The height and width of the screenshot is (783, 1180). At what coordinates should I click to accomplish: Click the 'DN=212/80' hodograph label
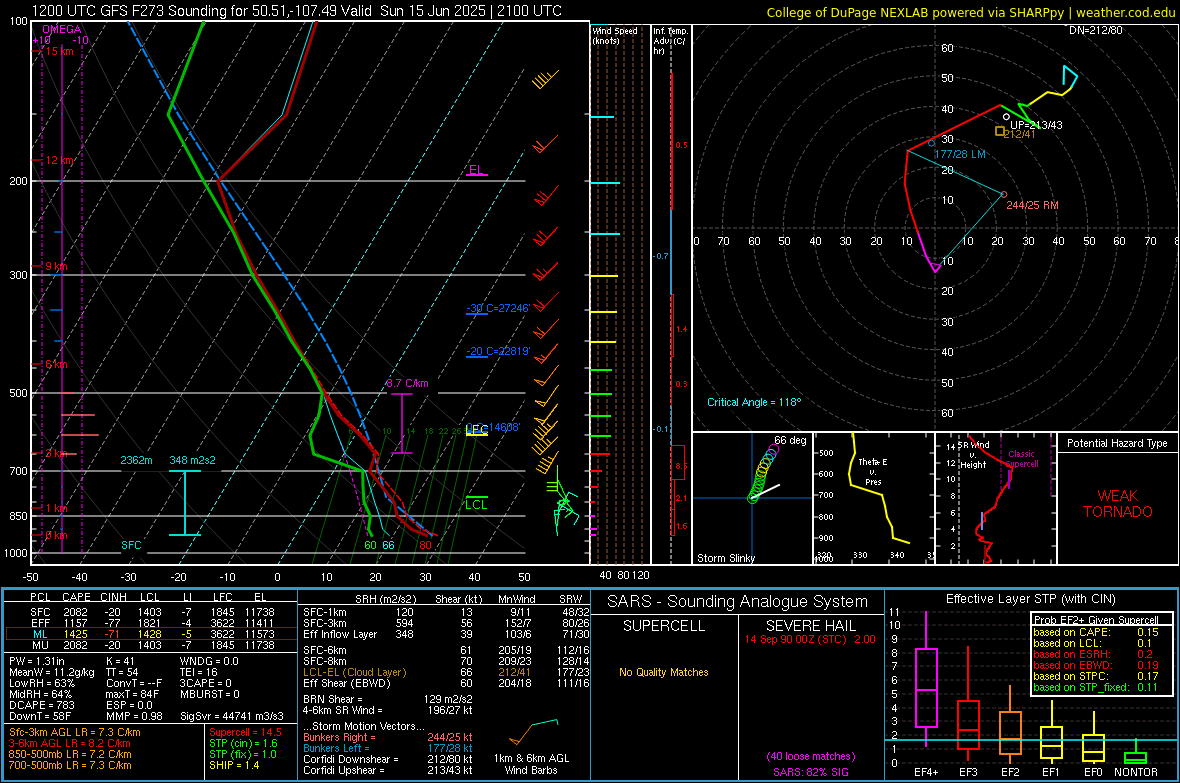[x=1096, y=30]
